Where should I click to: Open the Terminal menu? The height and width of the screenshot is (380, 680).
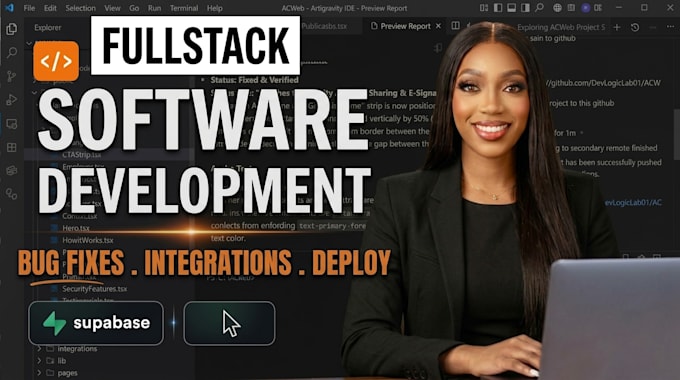click(184, 8)
